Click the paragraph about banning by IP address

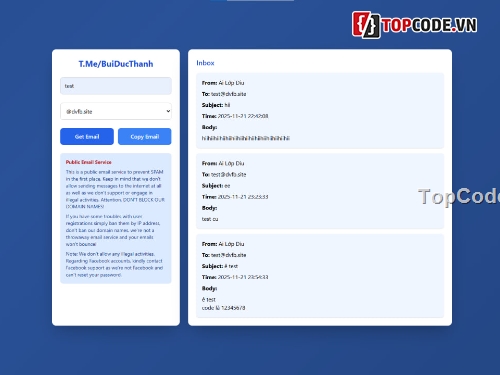113,230
